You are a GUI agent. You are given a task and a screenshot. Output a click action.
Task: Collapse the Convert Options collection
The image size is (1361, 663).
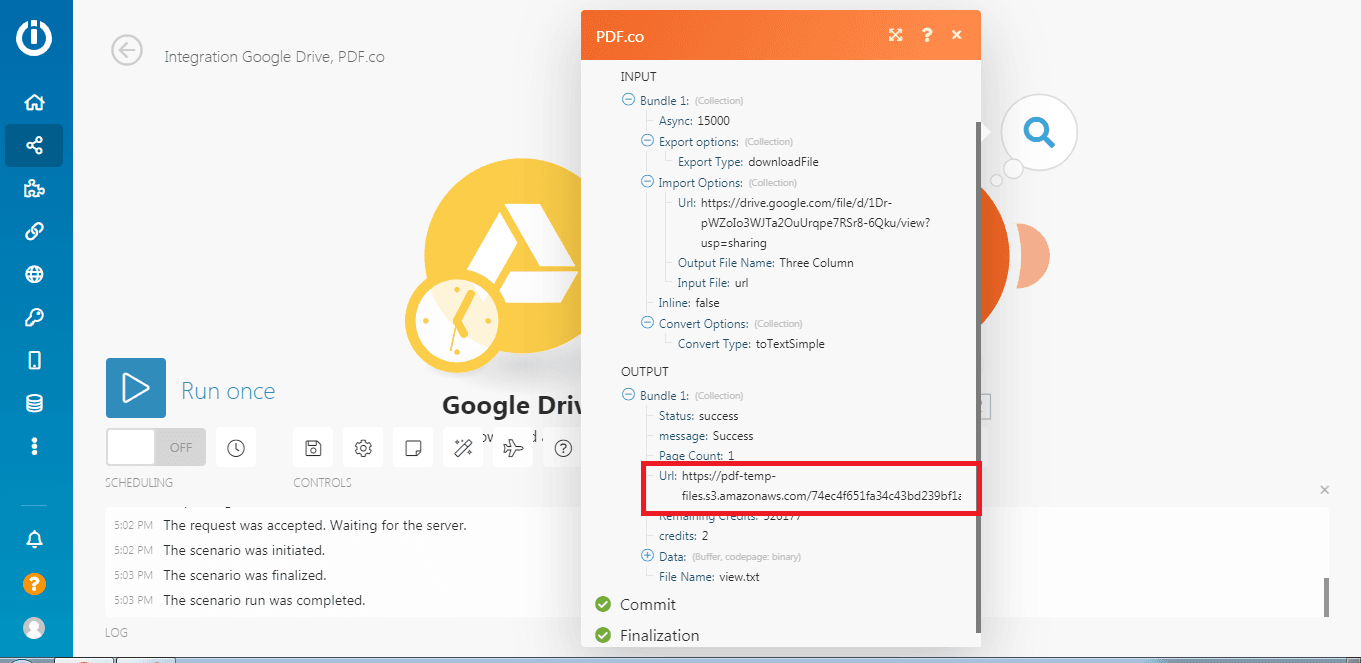(647, 324)
